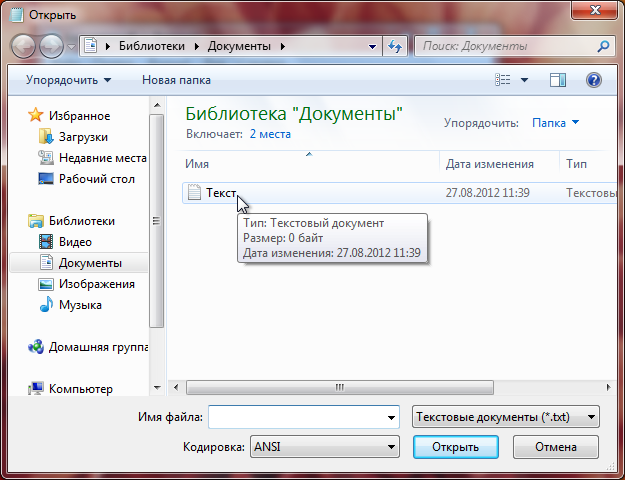Open Изображения library

click(97, 284)
